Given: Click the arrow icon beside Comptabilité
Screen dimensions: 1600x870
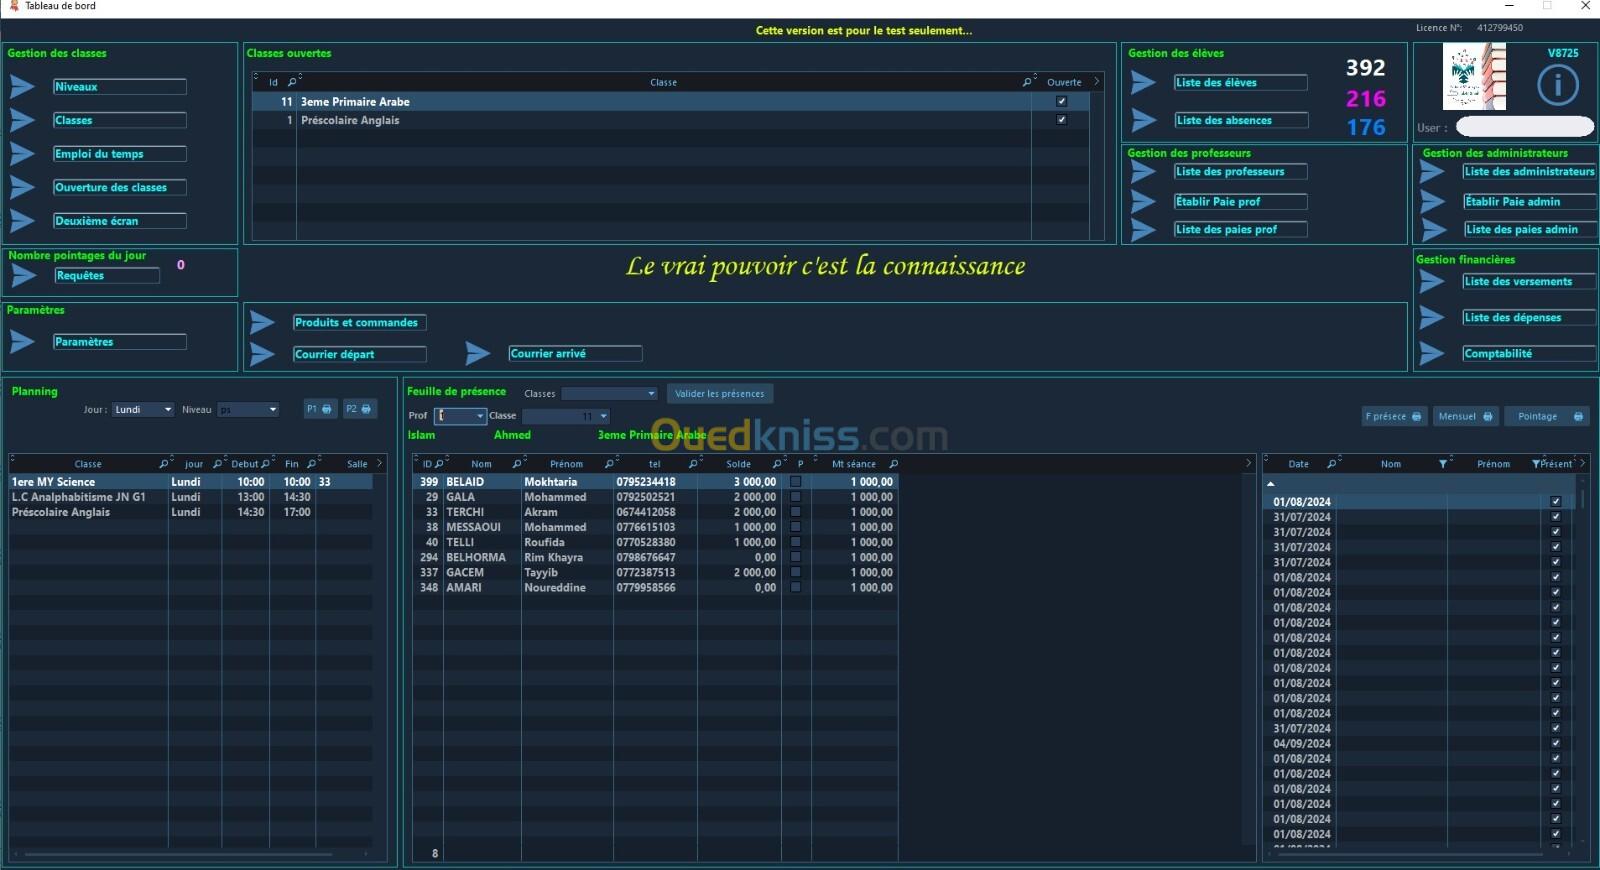Looking at the screenshot, I should (1432, 354).
